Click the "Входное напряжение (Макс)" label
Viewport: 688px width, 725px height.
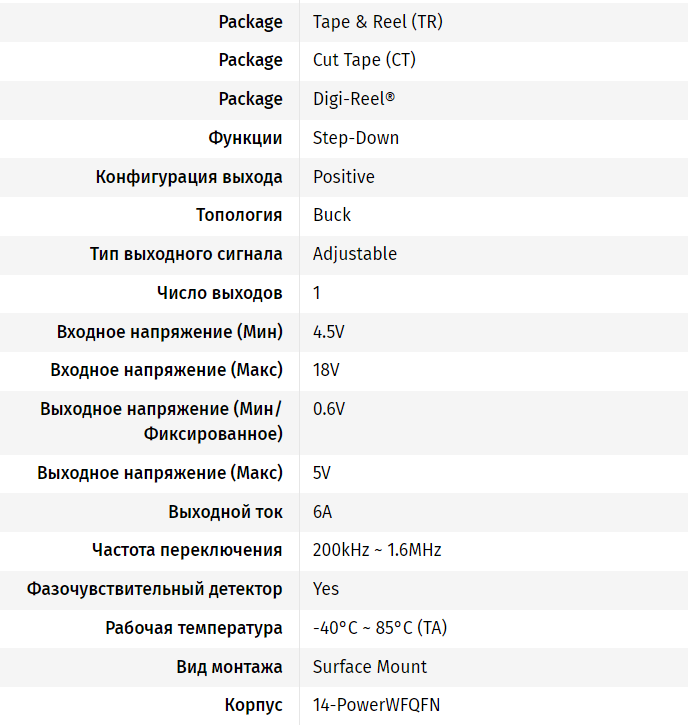click(167, 371)
